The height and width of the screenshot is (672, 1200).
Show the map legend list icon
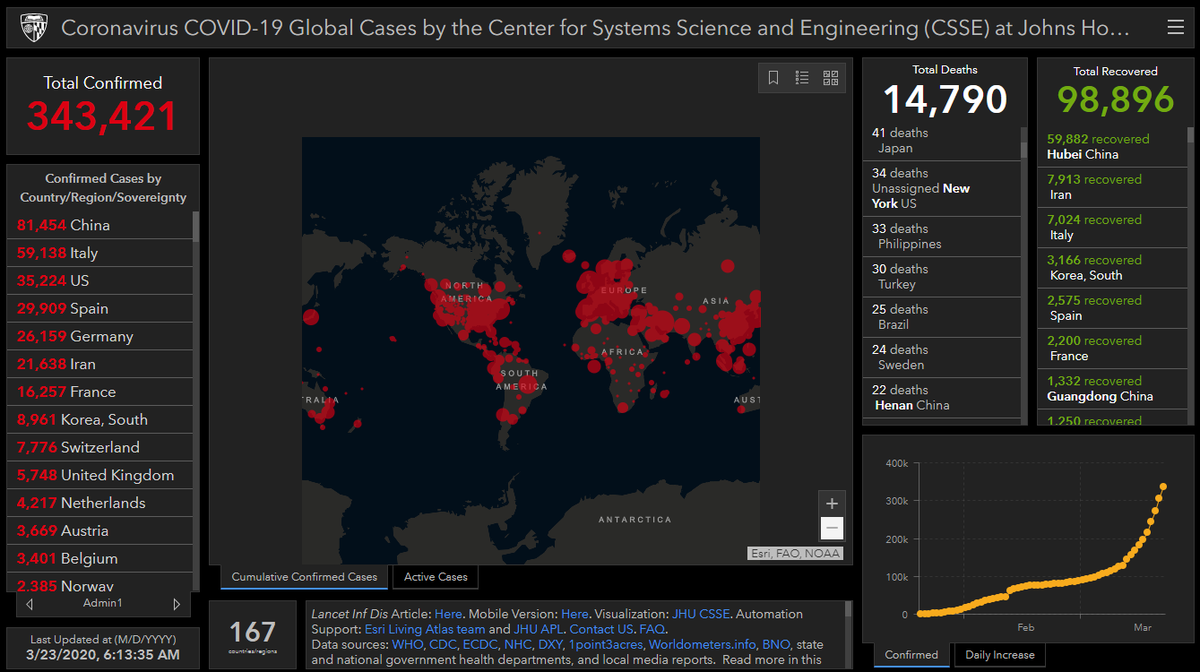tap(802, 77)
